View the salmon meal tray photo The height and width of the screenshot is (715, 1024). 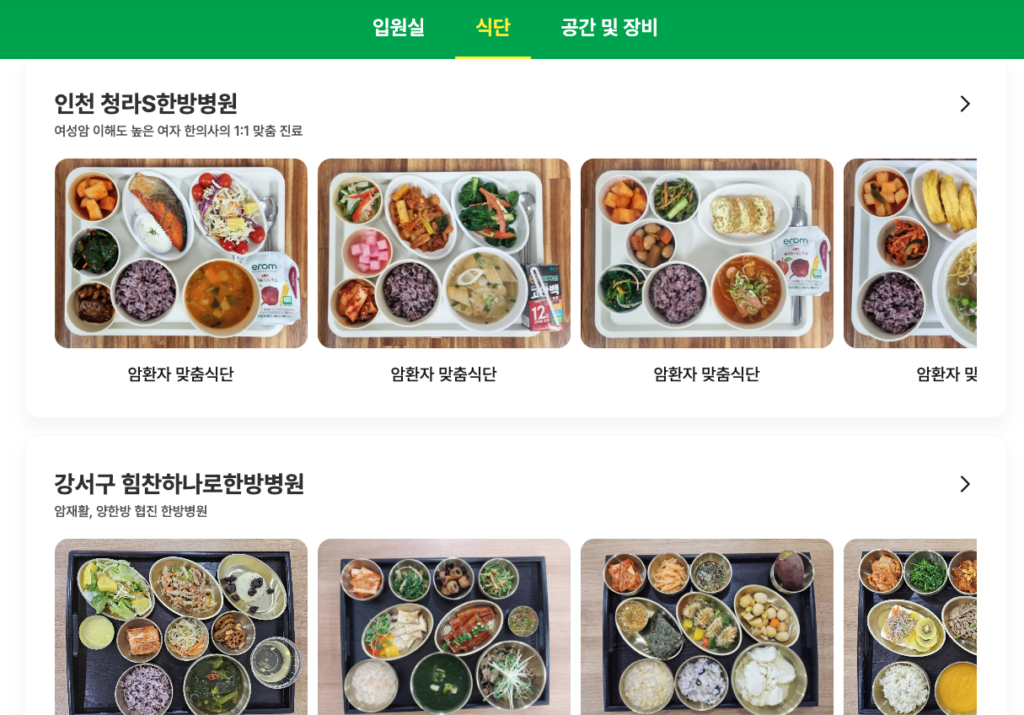[x=181, y=253]
